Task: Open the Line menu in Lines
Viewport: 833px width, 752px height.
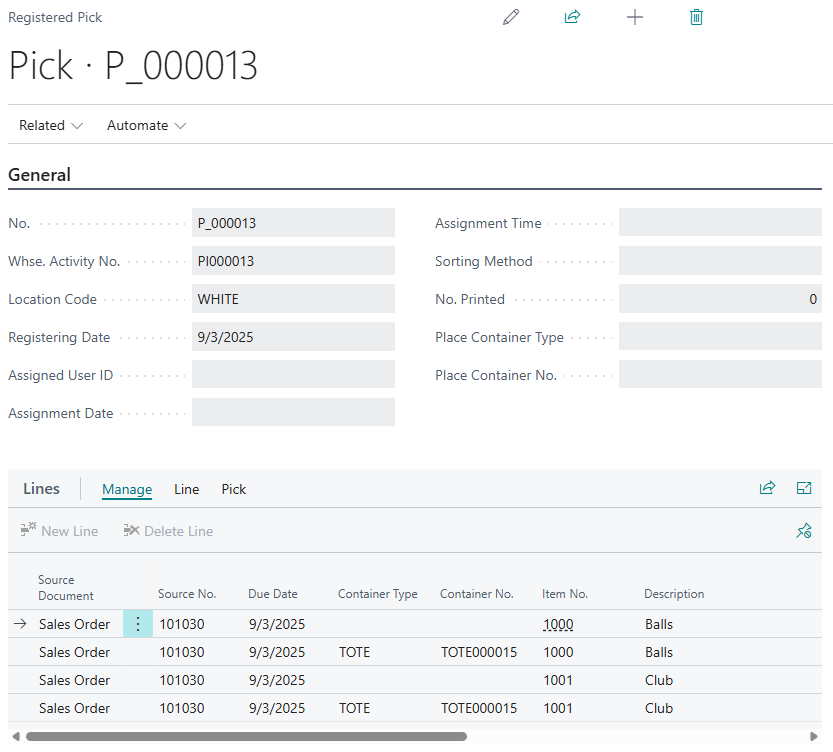Action: point(187,489)
